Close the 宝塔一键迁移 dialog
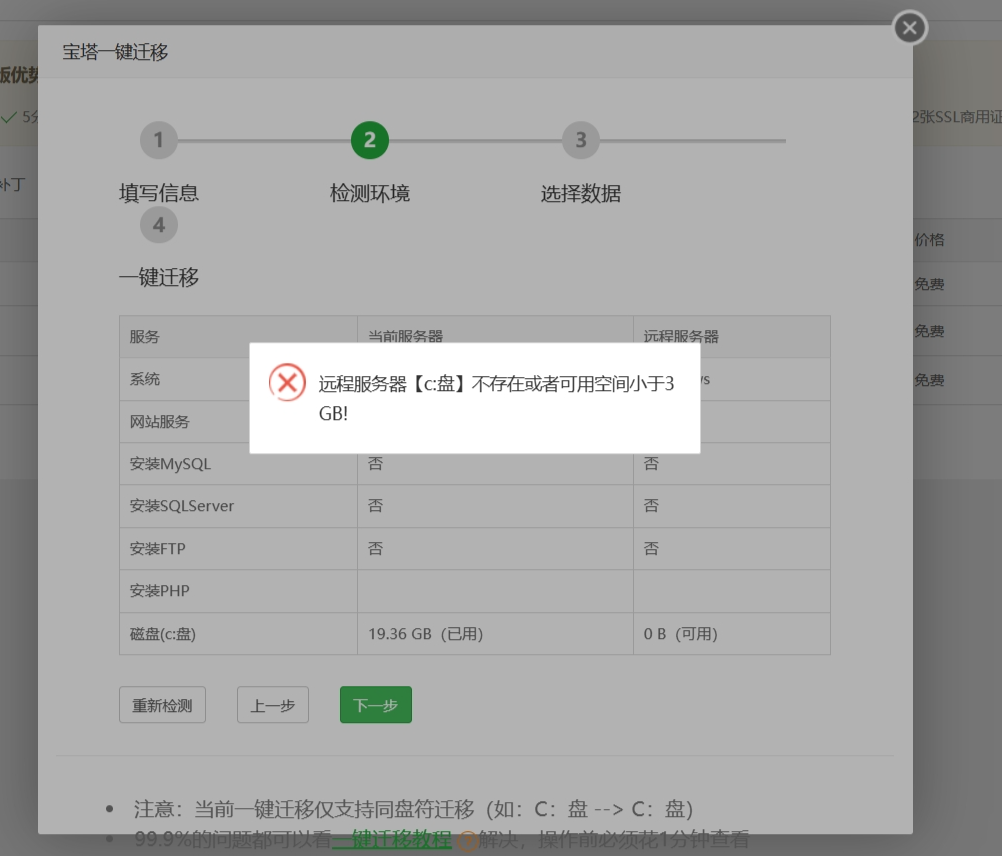The height and width of the screenshot is (856, 1002). 909,27
